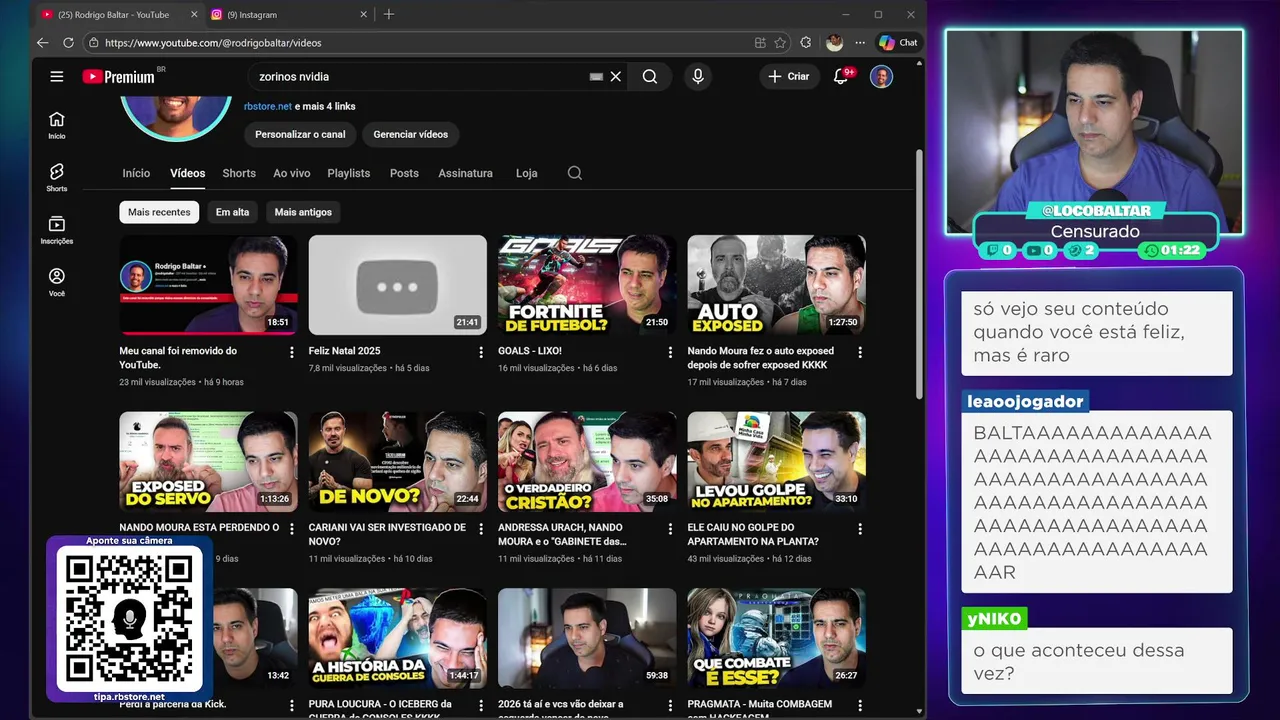Click the search magnifier button
Image resolution: width=1280 pixels, height=720 pixels.
[650, 76]
